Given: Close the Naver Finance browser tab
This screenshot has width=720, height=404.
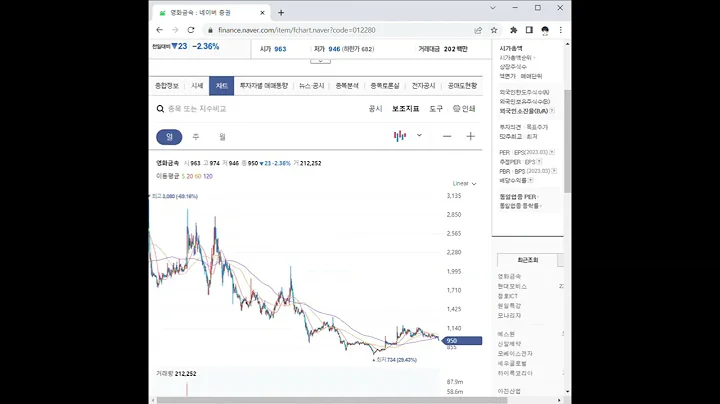Looking at the screenshot, I should click(262, 13).
